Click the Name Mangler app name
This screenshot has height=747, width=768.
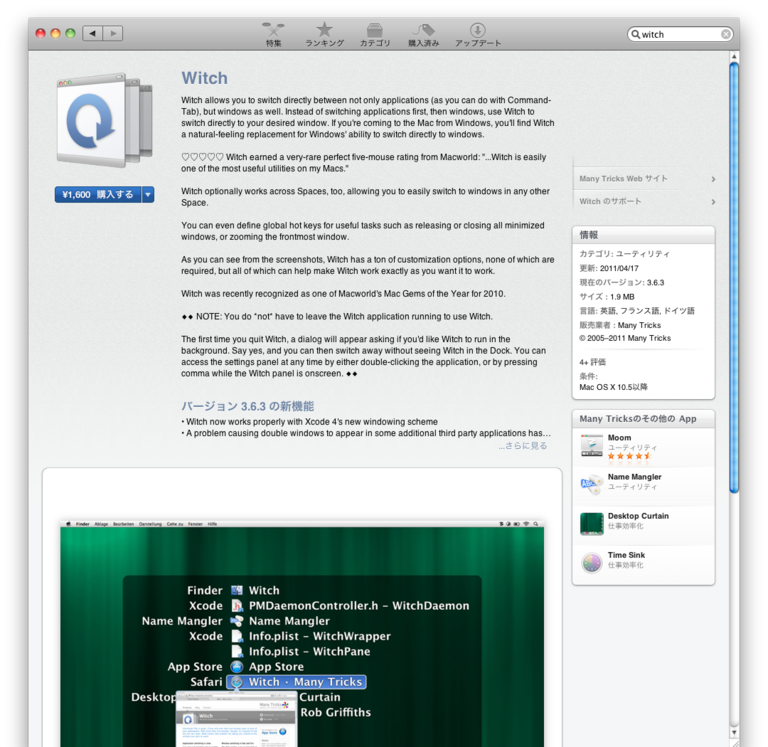coord(634,477)
